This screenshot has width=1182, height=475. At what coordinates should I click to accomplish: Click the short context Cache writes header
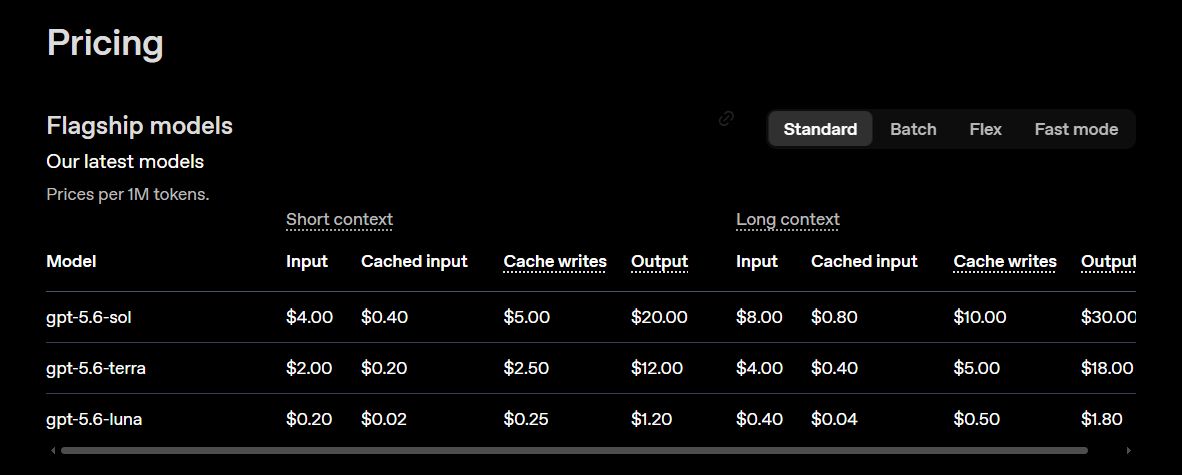555,262
